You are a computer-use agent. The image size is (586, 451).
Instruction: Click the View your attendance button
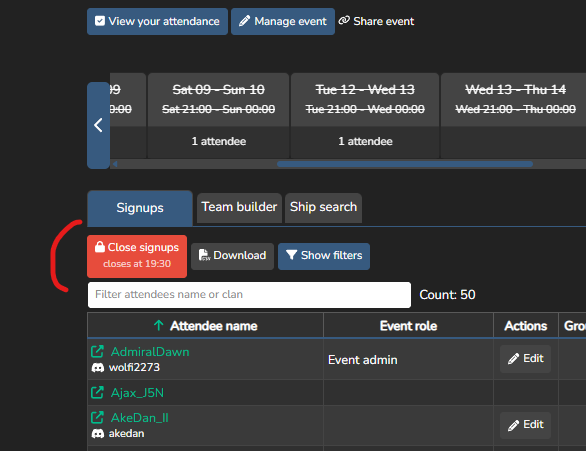coord(157,21)
